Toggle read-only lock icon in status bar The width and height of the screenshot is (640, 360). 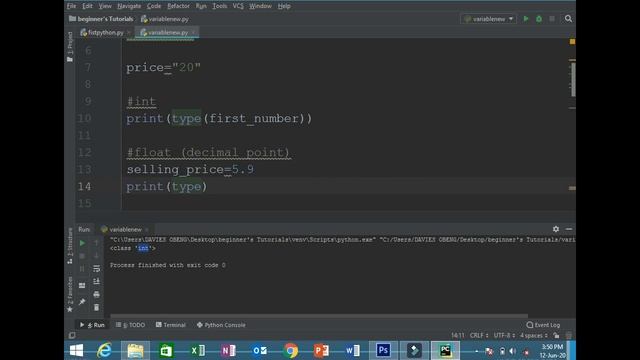click(x=556, y=336)
